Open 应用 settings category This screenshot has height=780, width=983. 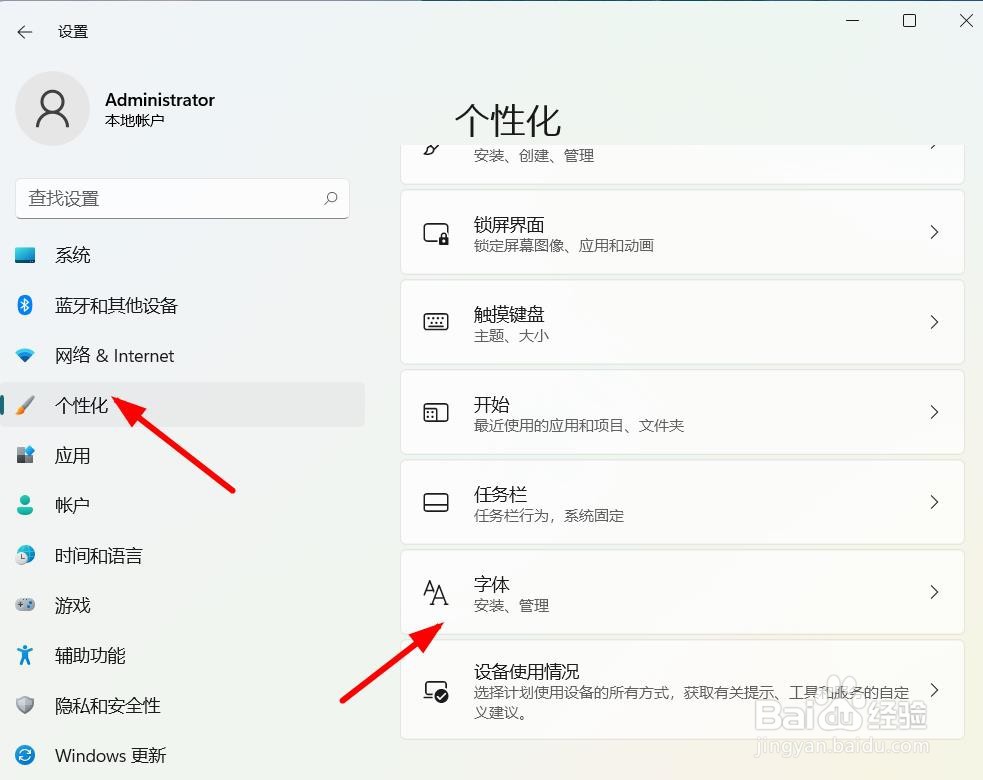pos(182,455)
